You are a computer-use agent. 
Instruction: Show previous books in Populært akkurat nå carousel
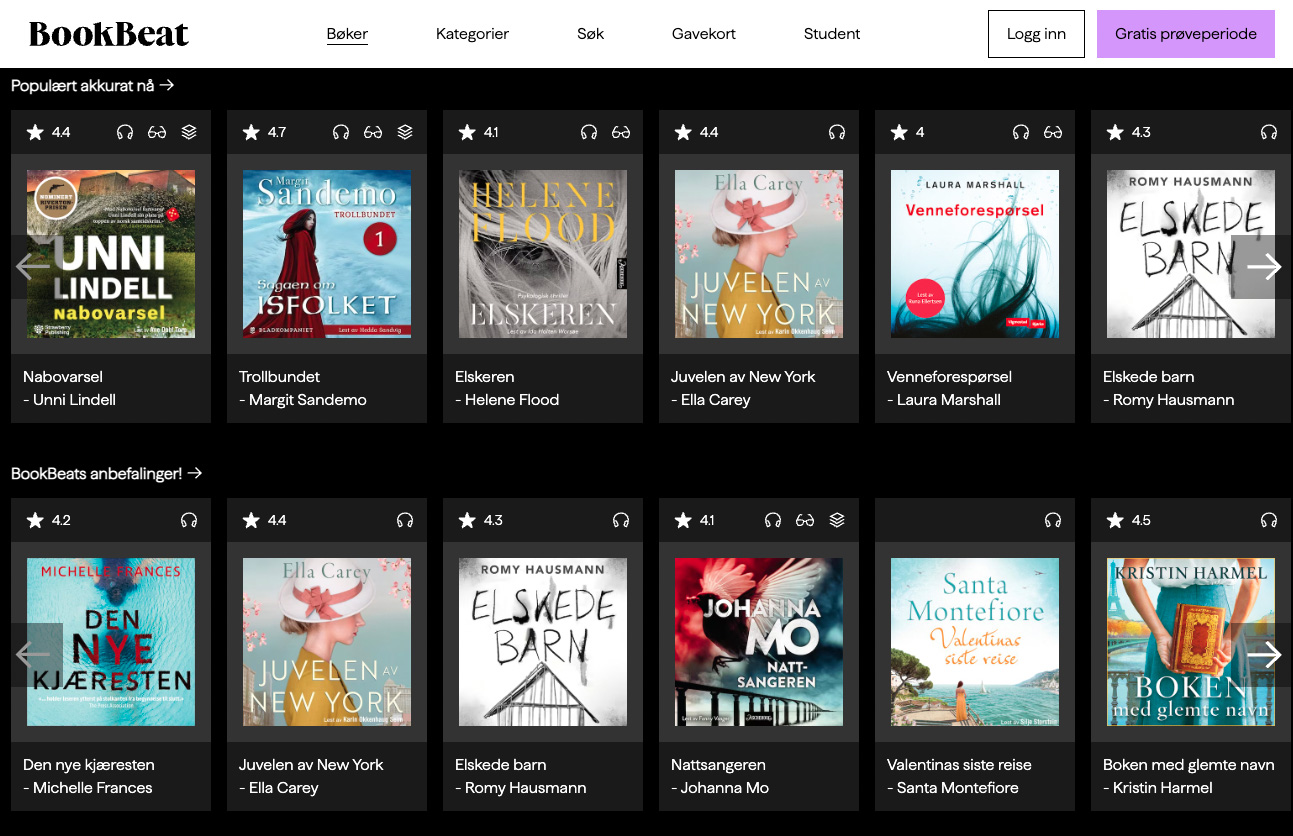[31, 266]
